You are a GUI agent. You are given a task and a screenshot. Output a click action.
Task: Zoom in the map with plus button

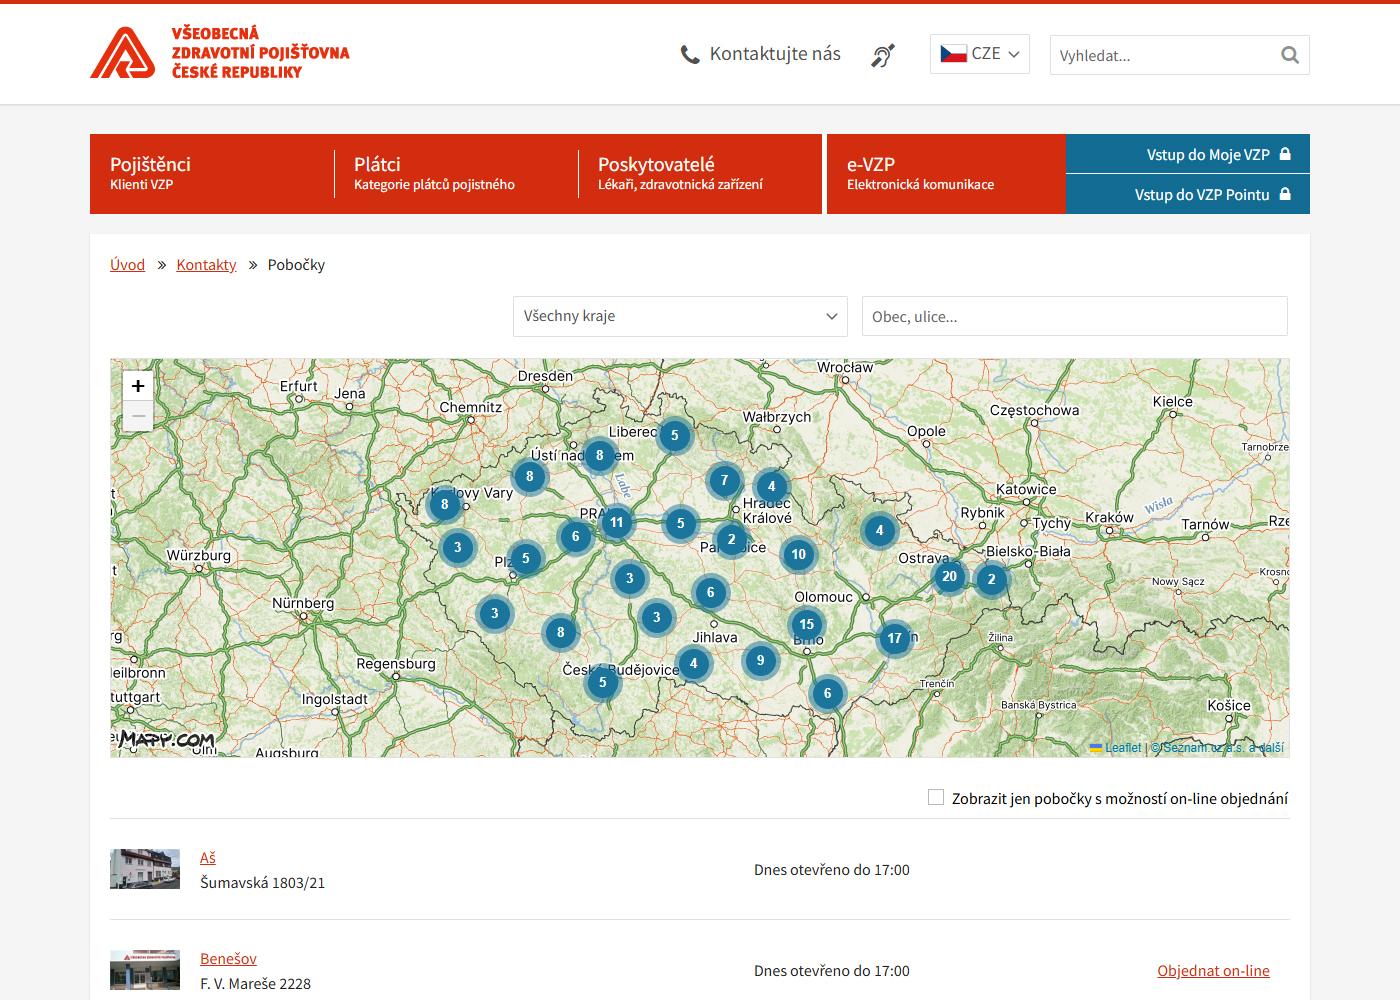coord(138,386)
